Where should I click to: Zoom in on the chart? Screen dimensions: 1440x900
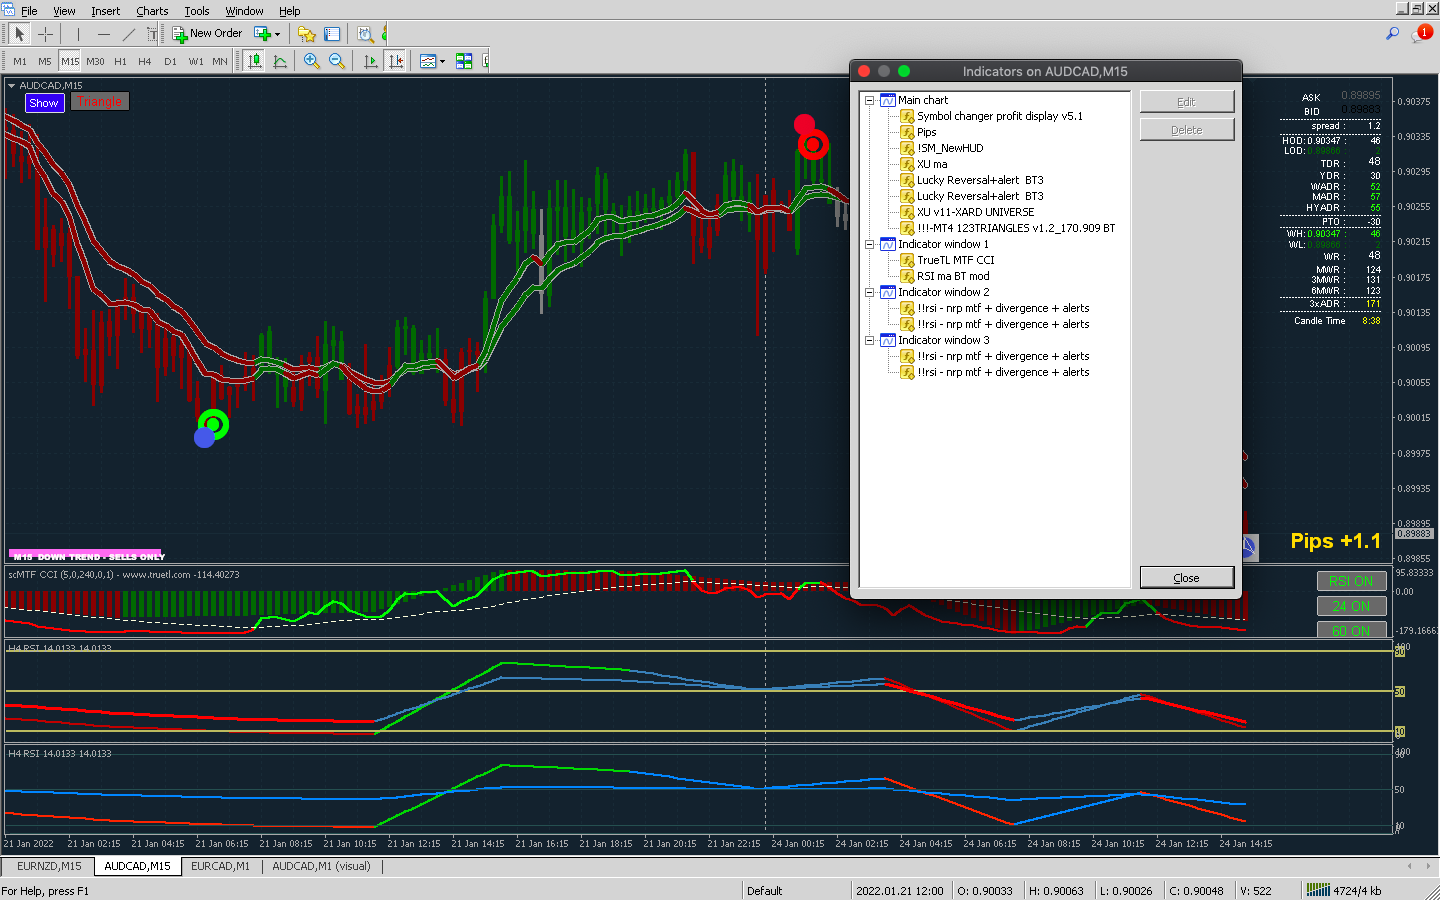(x=312, y=61)
